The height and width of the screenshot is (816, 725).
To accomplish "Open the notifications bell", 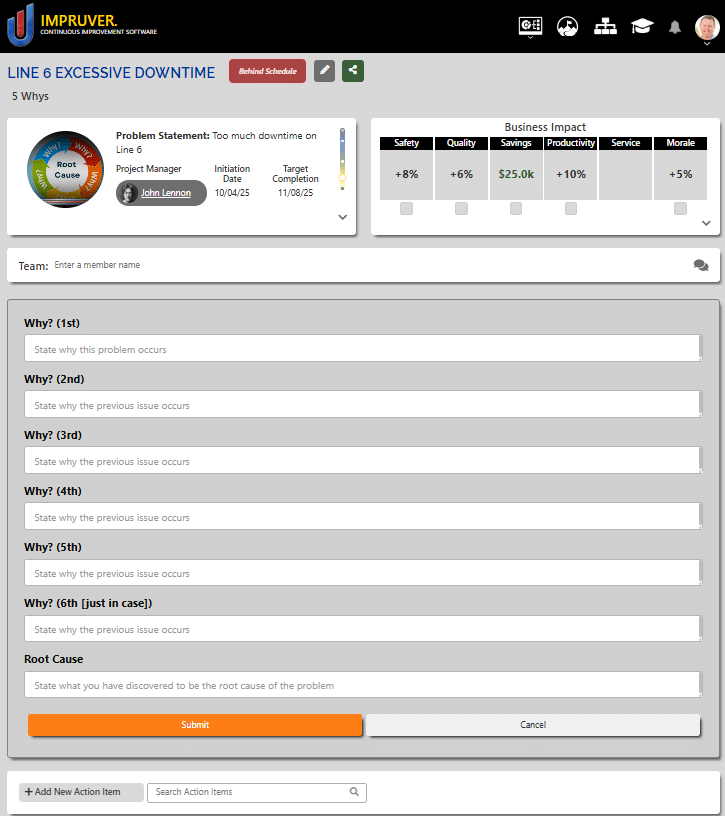I will 675,27.
